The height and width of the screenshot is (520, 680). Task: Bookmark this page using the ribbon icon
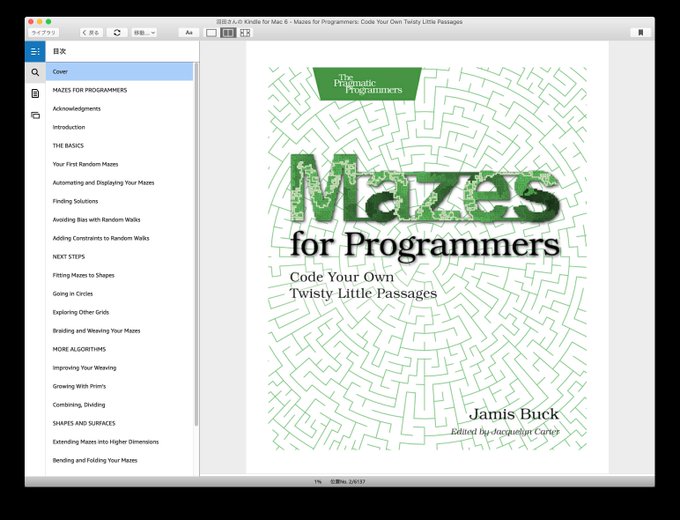[641, 33]
